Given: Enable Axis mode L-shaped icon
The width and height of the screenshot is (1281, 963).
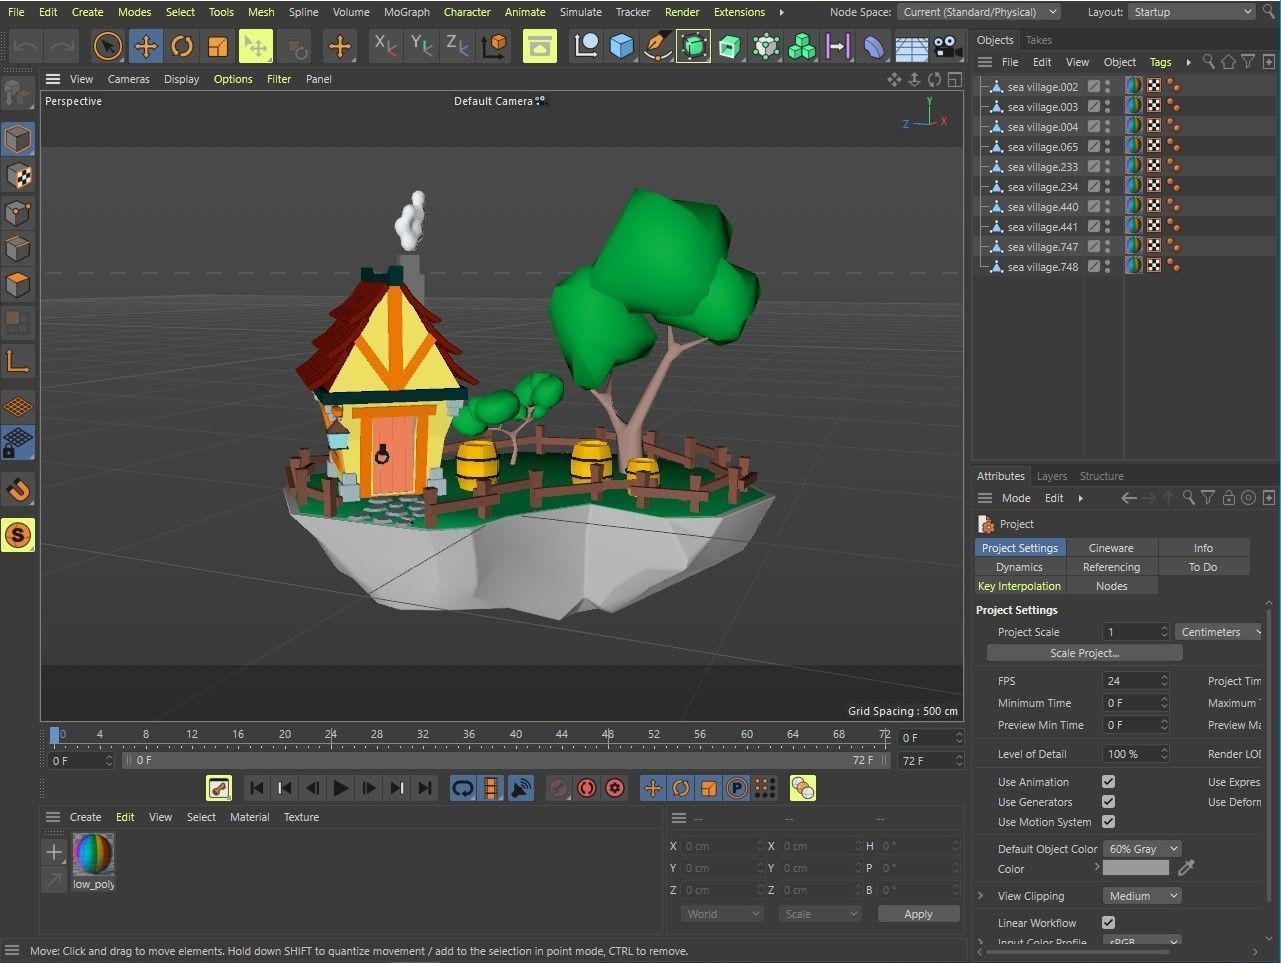Looking at the screenshot, I should coord(18,361).
